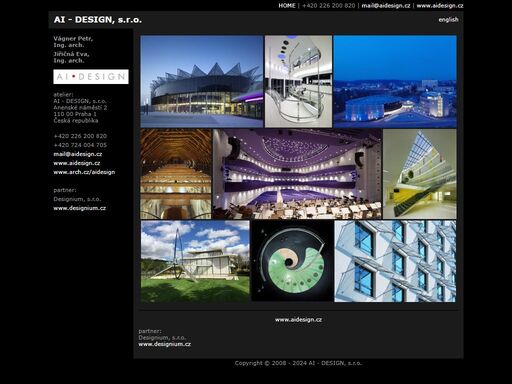Open the HOME link in top bar
The image size is (512, 384).
(x=287, y=5)
